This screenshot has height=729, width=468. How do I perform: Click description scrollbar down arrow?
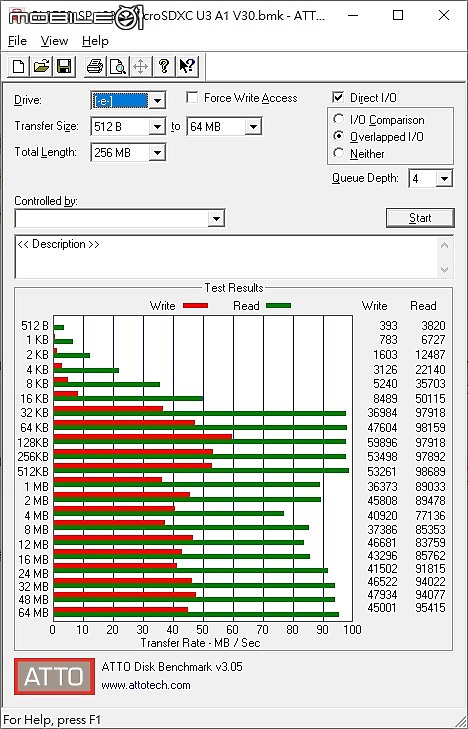(445, 270)
